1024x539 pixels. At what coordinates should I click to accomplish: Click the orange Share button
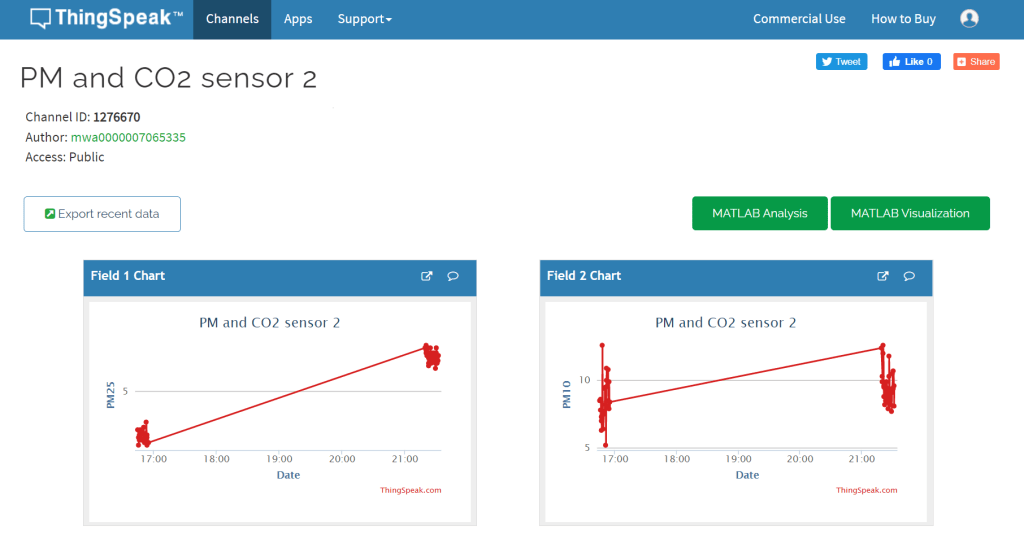coord(976,62)
